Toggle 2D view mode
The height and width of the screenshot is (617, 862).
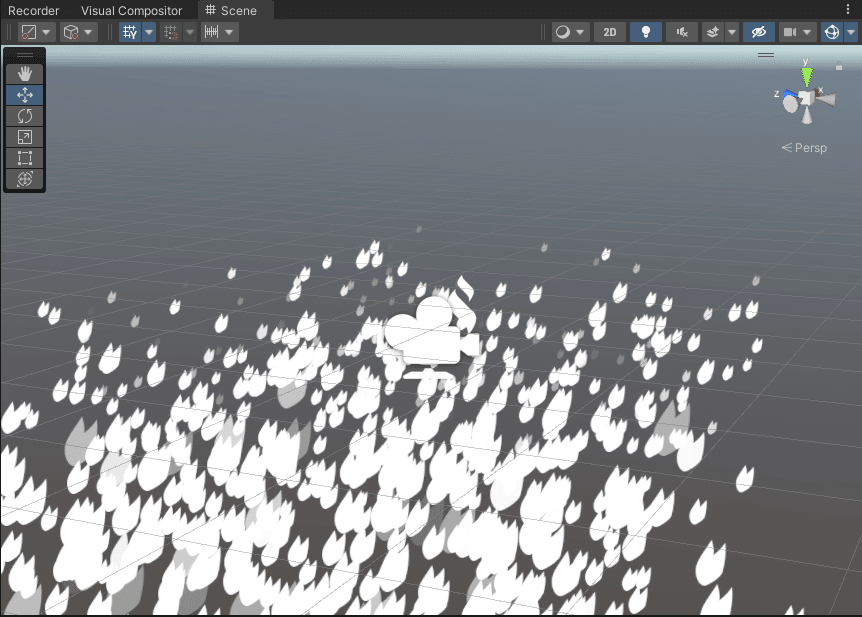pos(610,32)
